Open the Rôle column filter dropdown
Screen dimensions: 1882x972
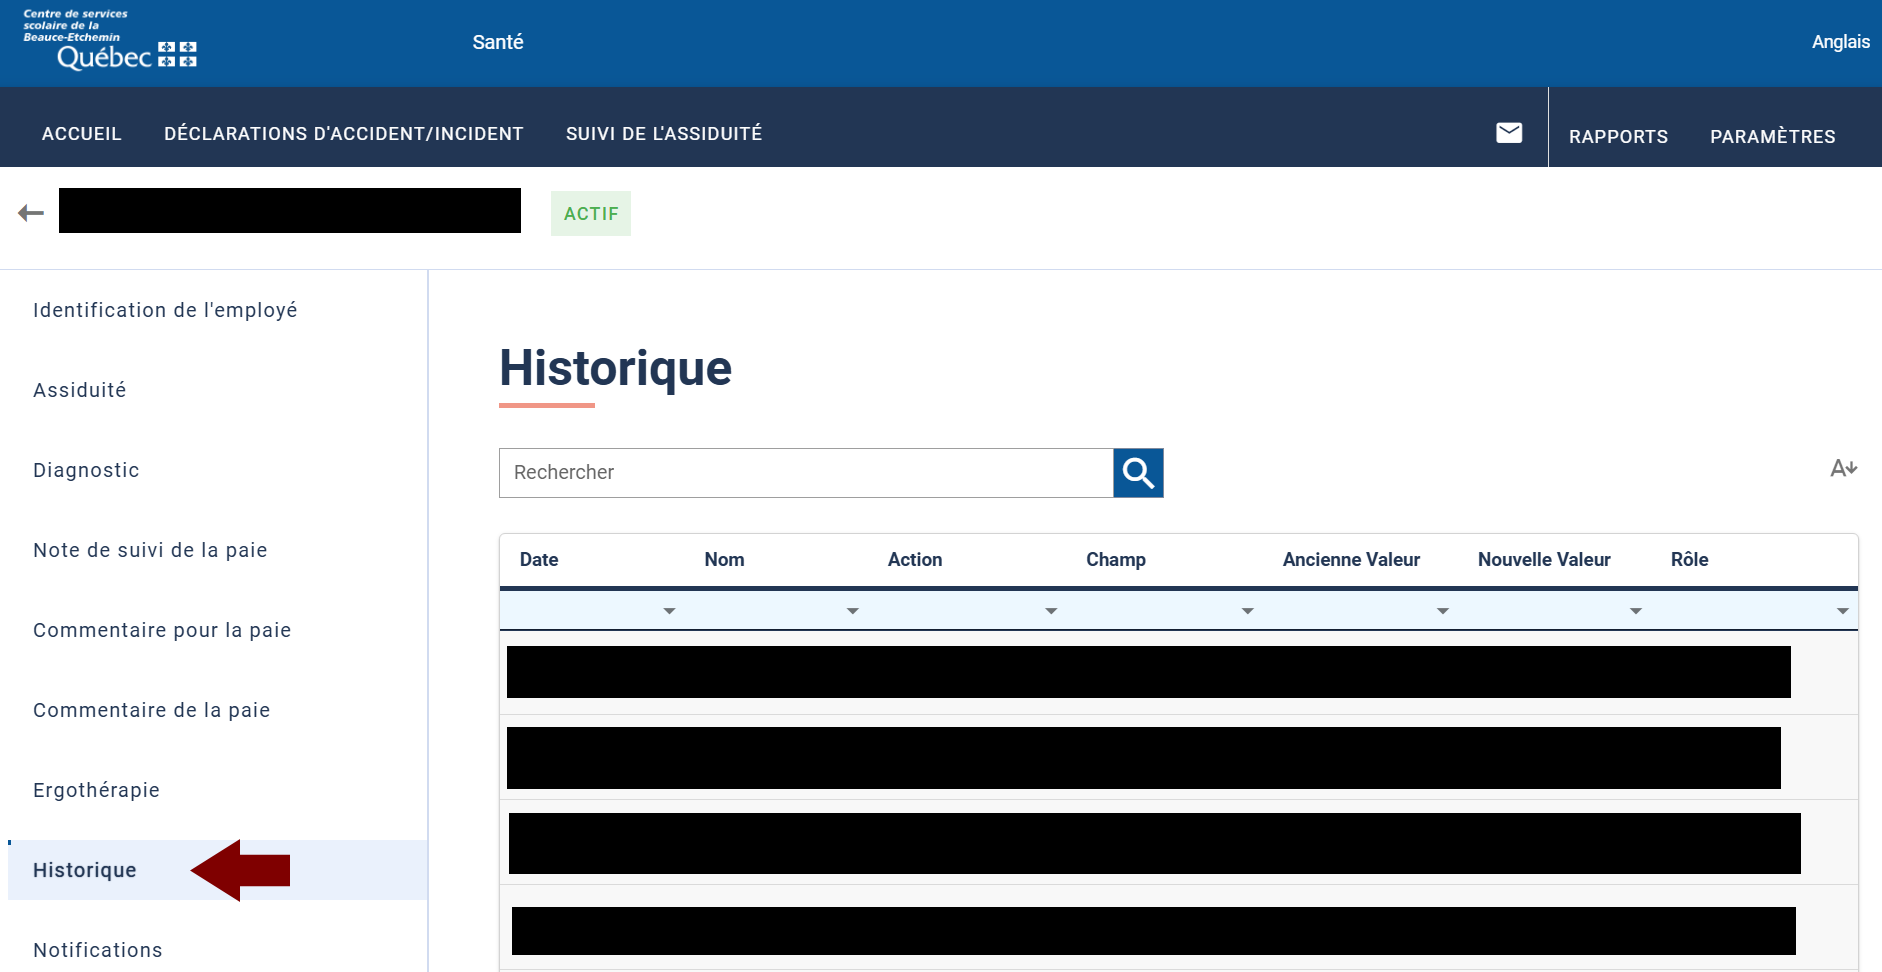click(1842, 610)
